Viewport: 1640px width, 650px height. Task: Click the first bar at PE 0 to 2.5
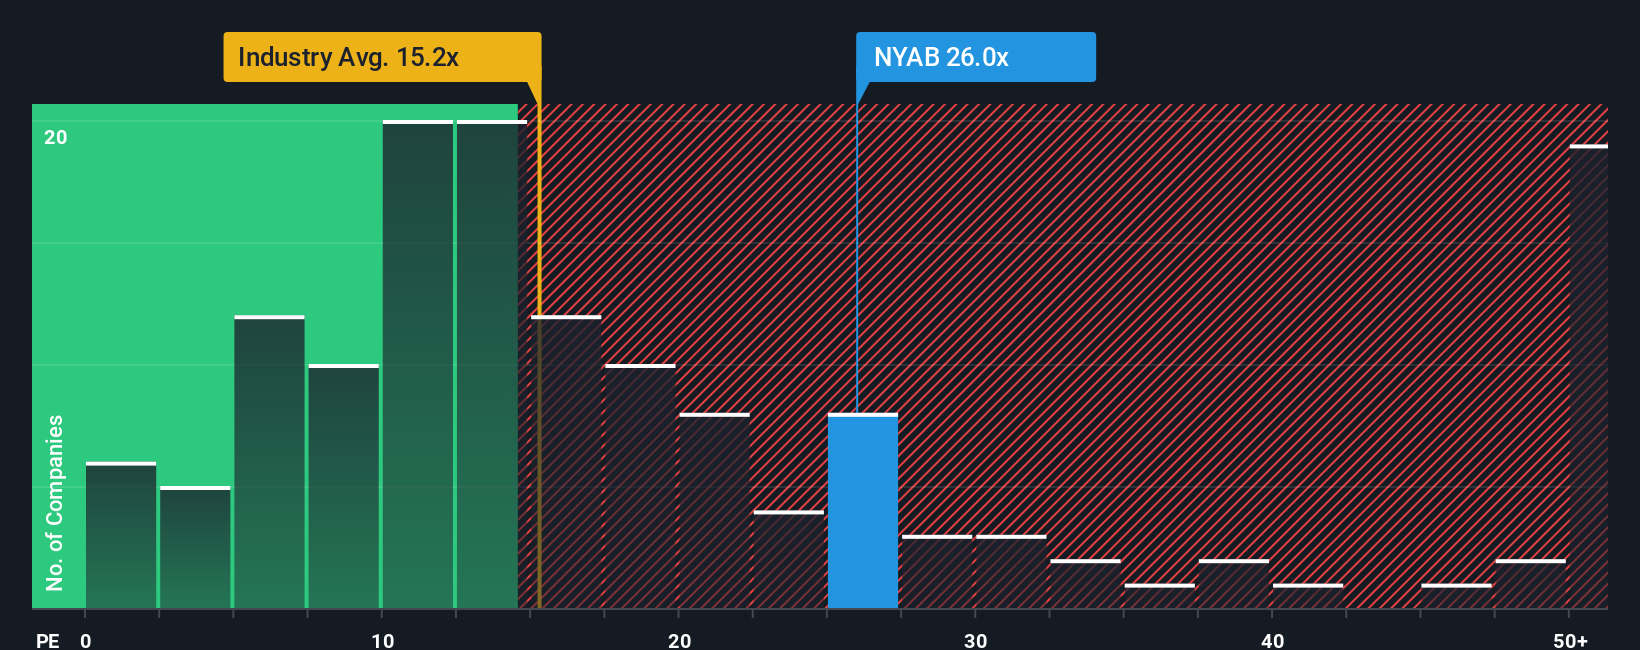pos(121,536)
